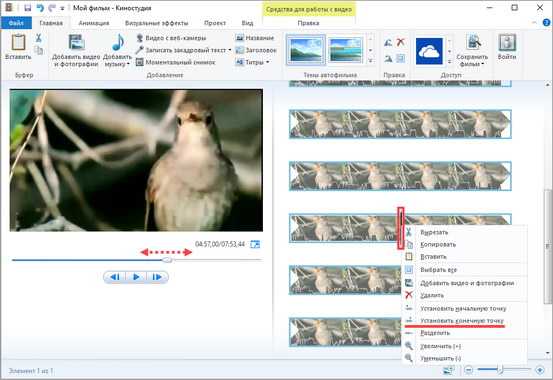Click the Вставить clipboard icon
This screenshot has height=380, width=553.
click(18, 42)
